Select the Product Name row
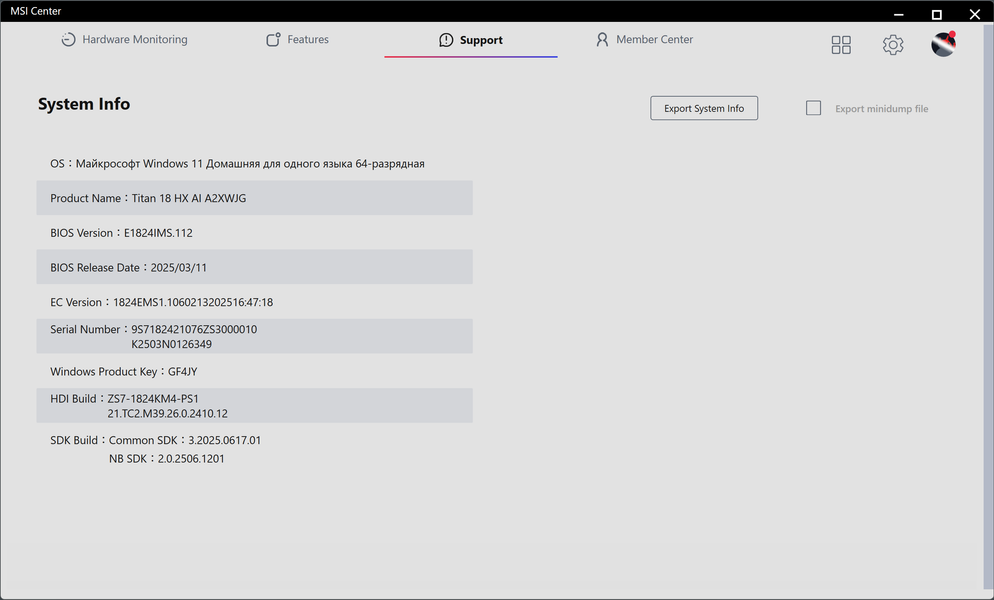This screenshot has height=600, width=994. 254,198
